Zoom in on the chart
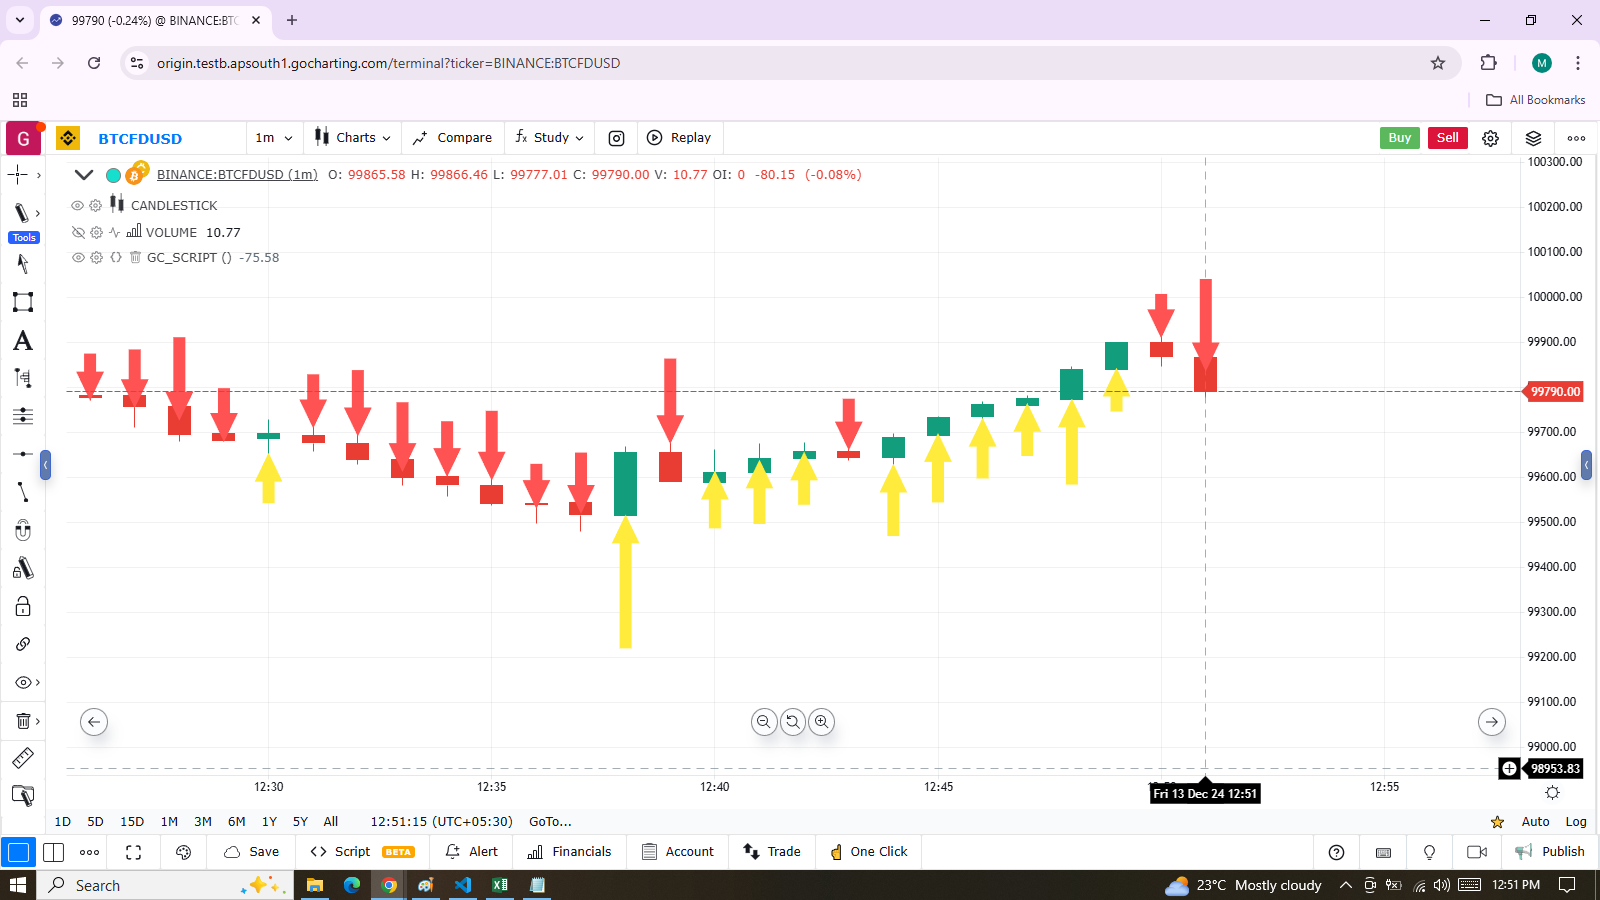 click(x=821, y=722)
